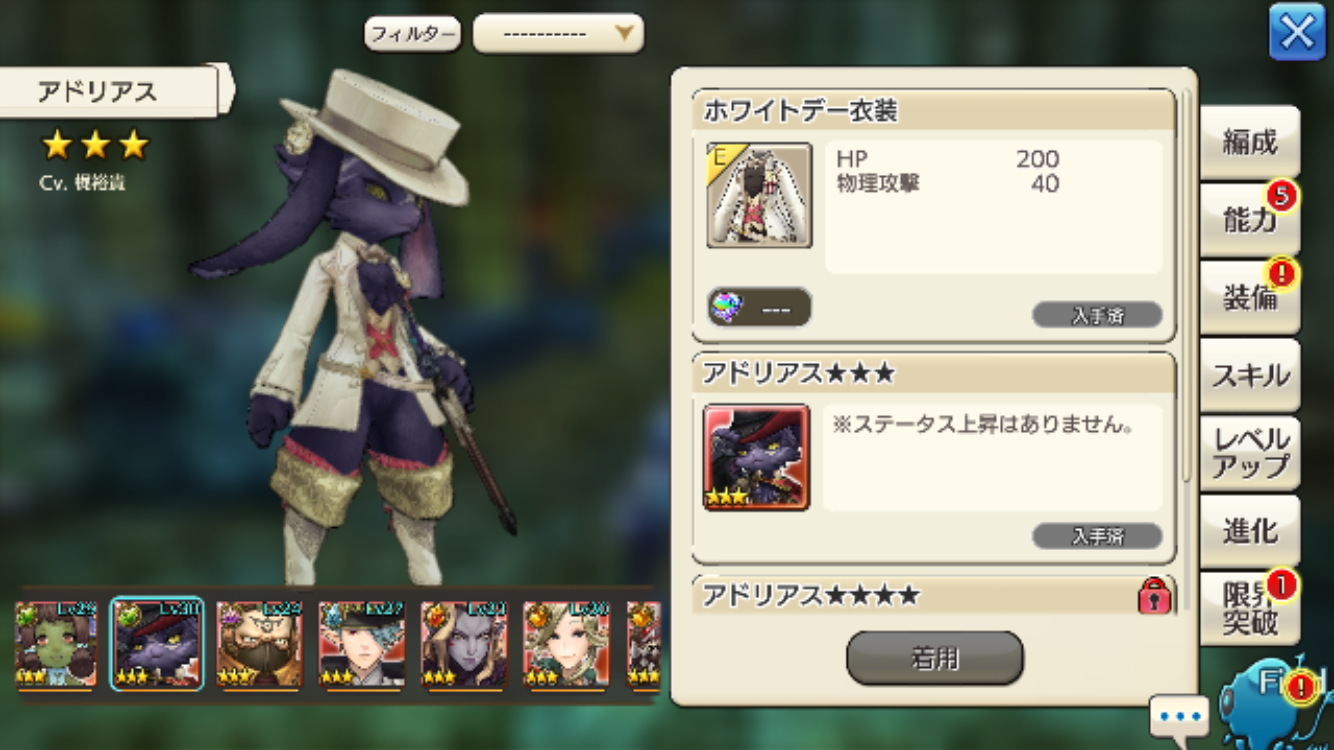Click the 着用 wear button
The image size is (1334, 750).
(935, 658)
